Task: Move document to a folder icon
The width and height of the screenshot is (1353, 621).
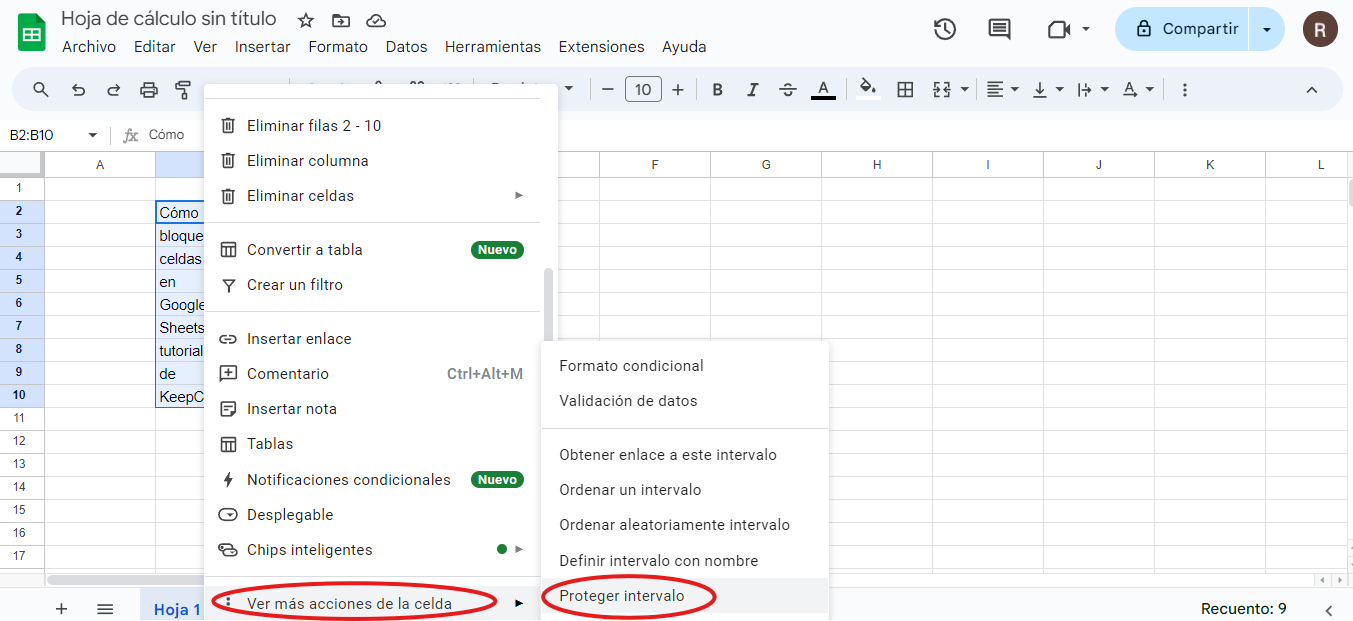Action: click(341, 20)
